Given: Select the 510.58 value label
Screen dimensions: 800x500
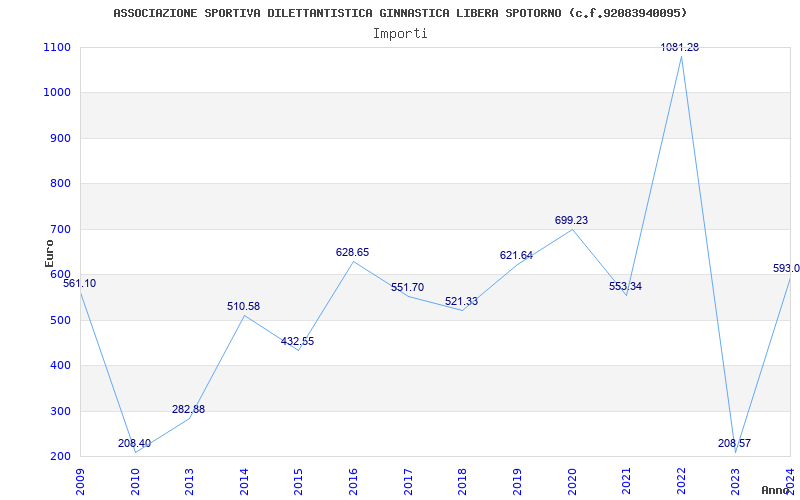Looking at the screenshot, I should pyautogui.click(x=243, y=306).
